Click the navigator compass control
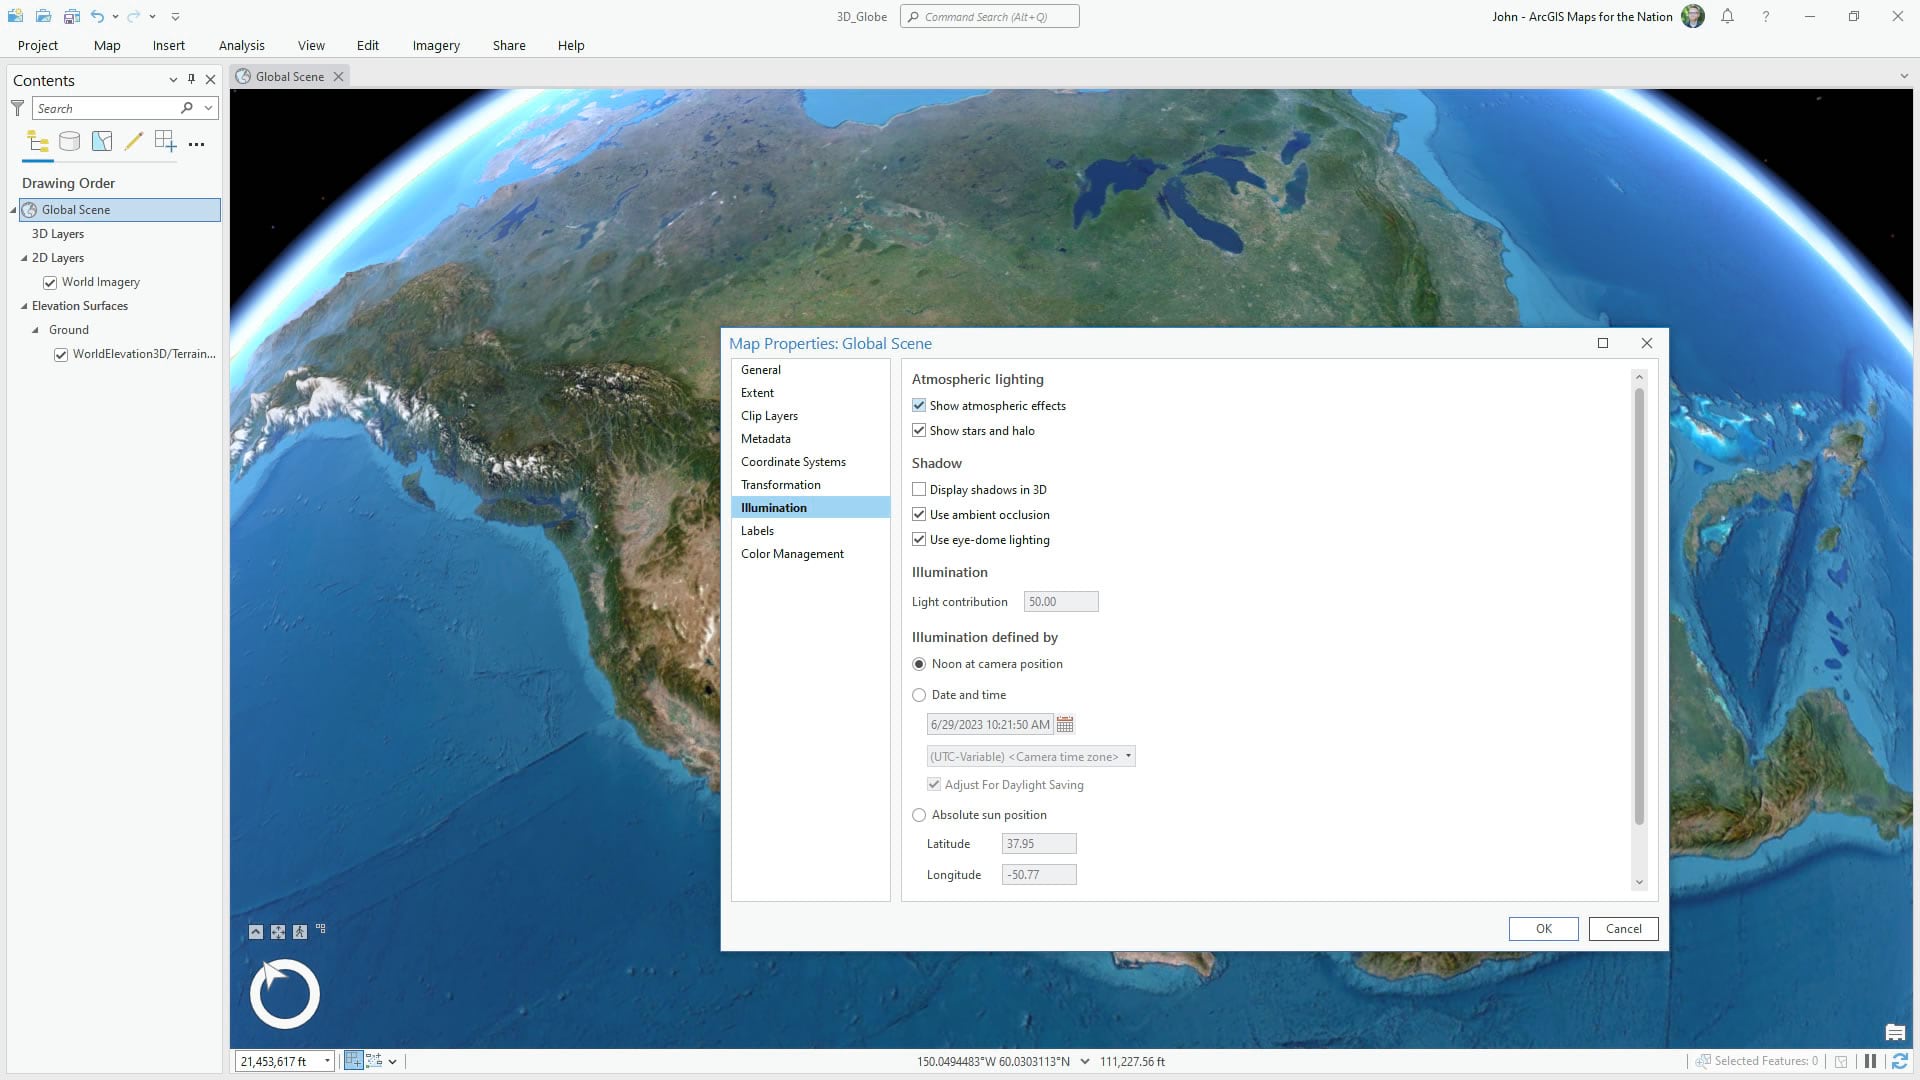The image size is (1920, 1080). [285, 994]
